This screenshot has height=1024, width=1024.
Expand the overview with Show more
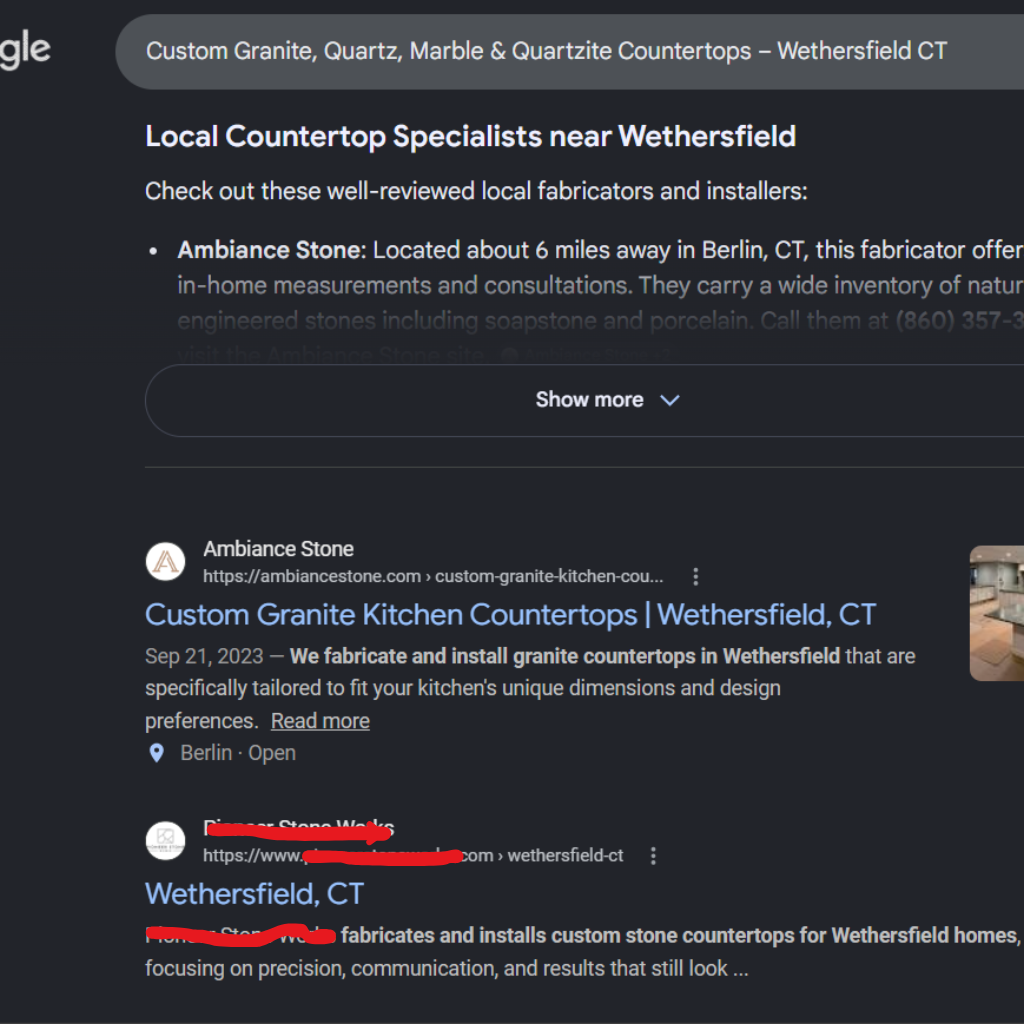pyautogui.click(x=584, y=400)
